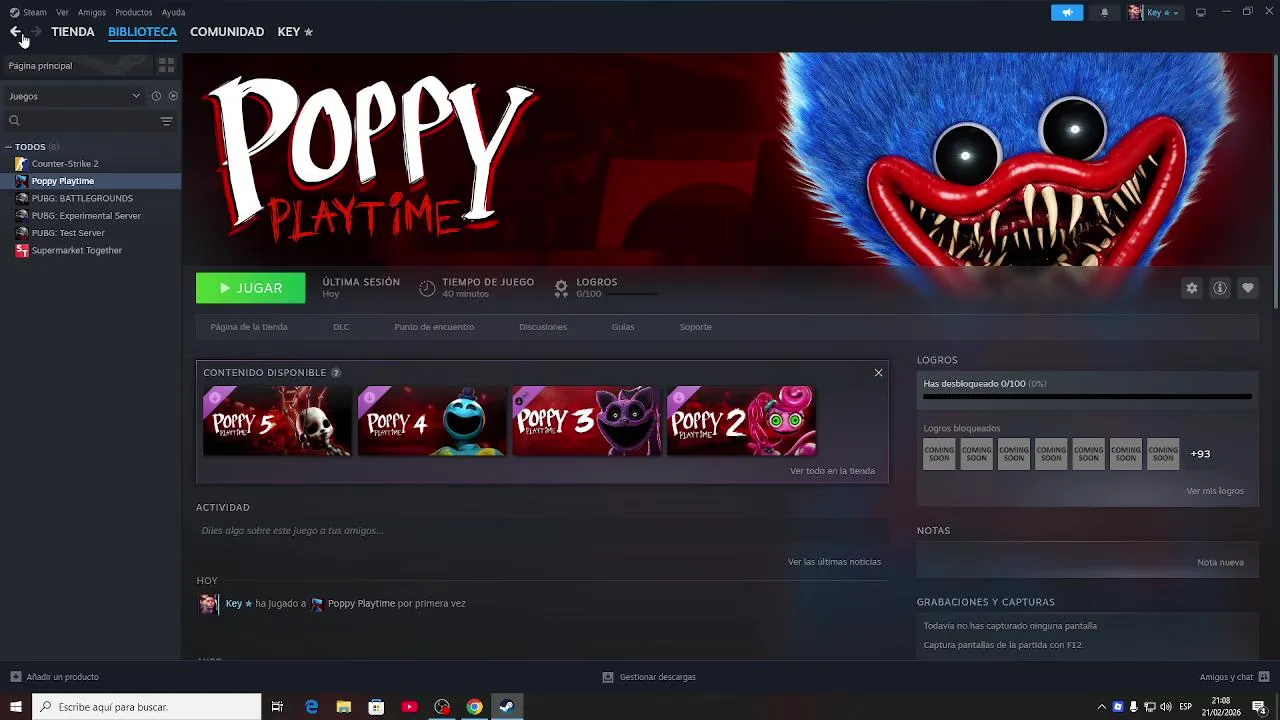Viewport: 1280px width, 720px height.
Task: Show recent games clock filter
Action: [156, 96]
